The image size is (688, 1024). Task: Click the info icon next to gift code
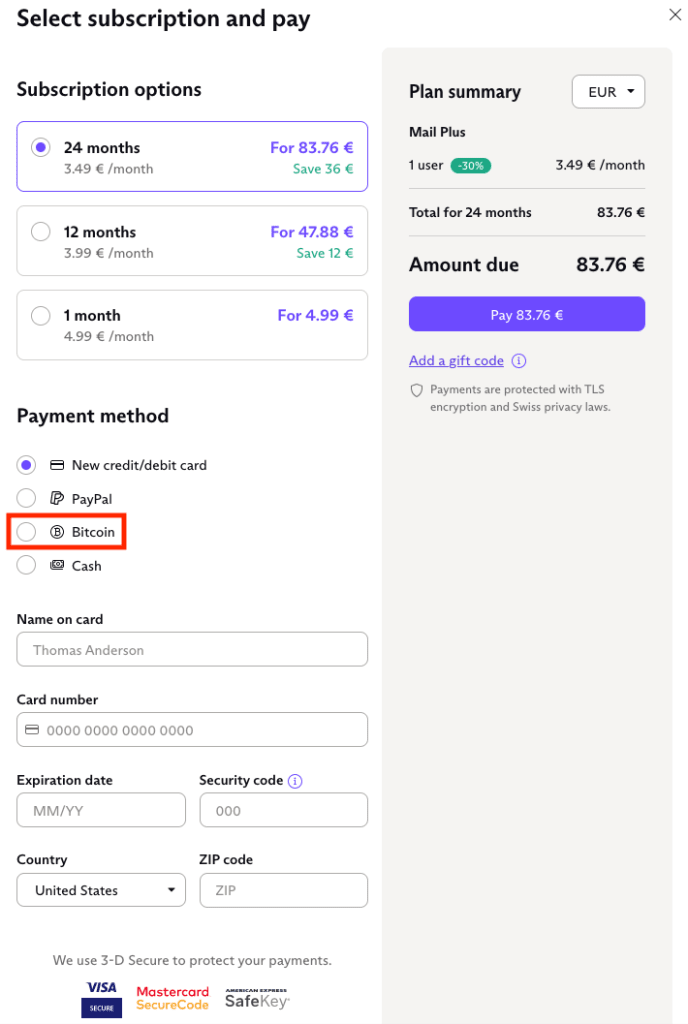(x=519, y=361)
